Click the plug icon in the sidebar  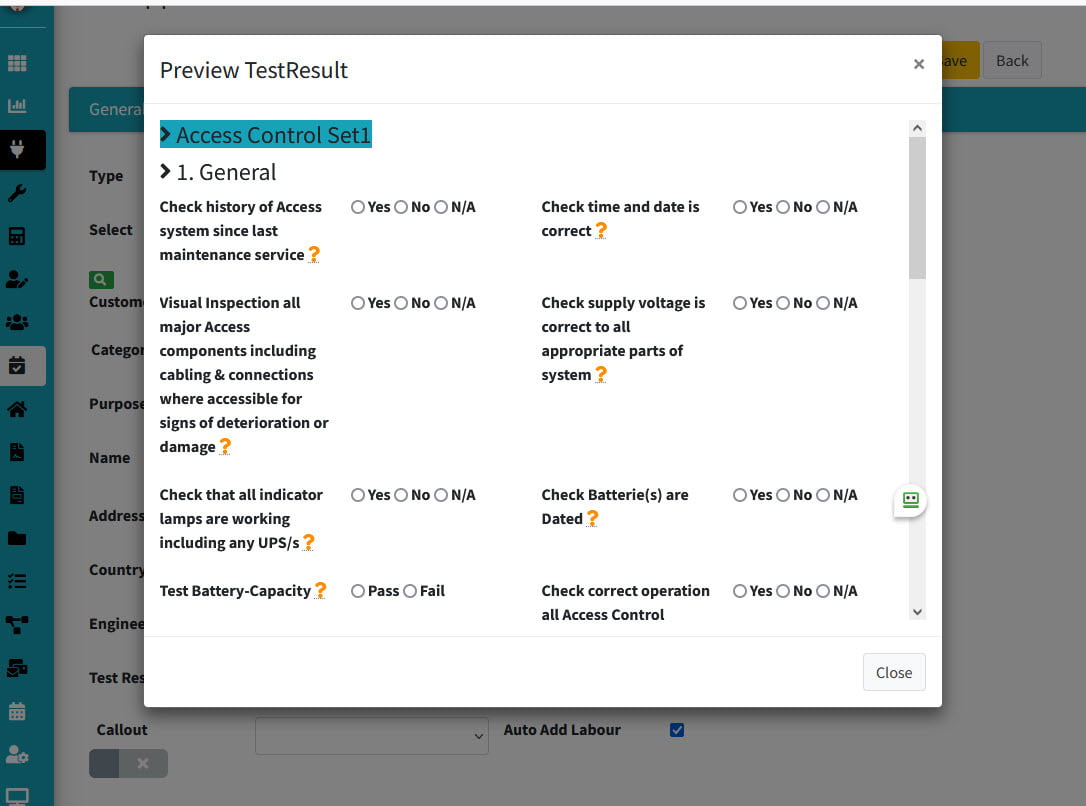17,150
